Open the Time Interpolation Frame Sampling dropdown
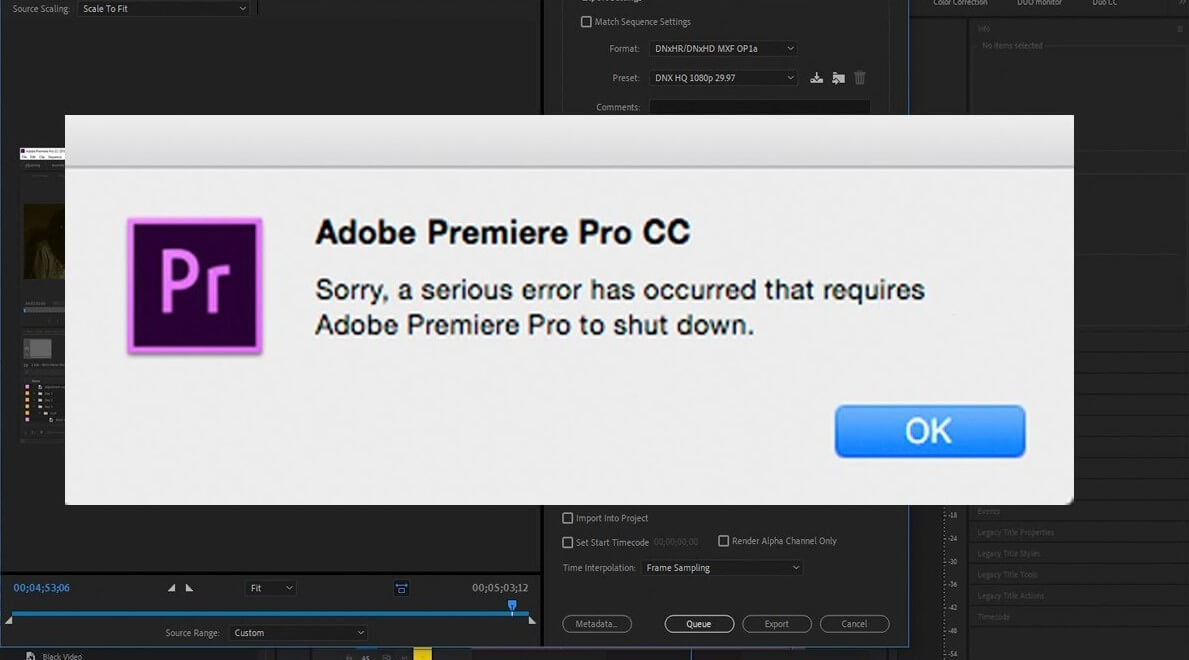1189x660 pixels. (x=722, y=567)
